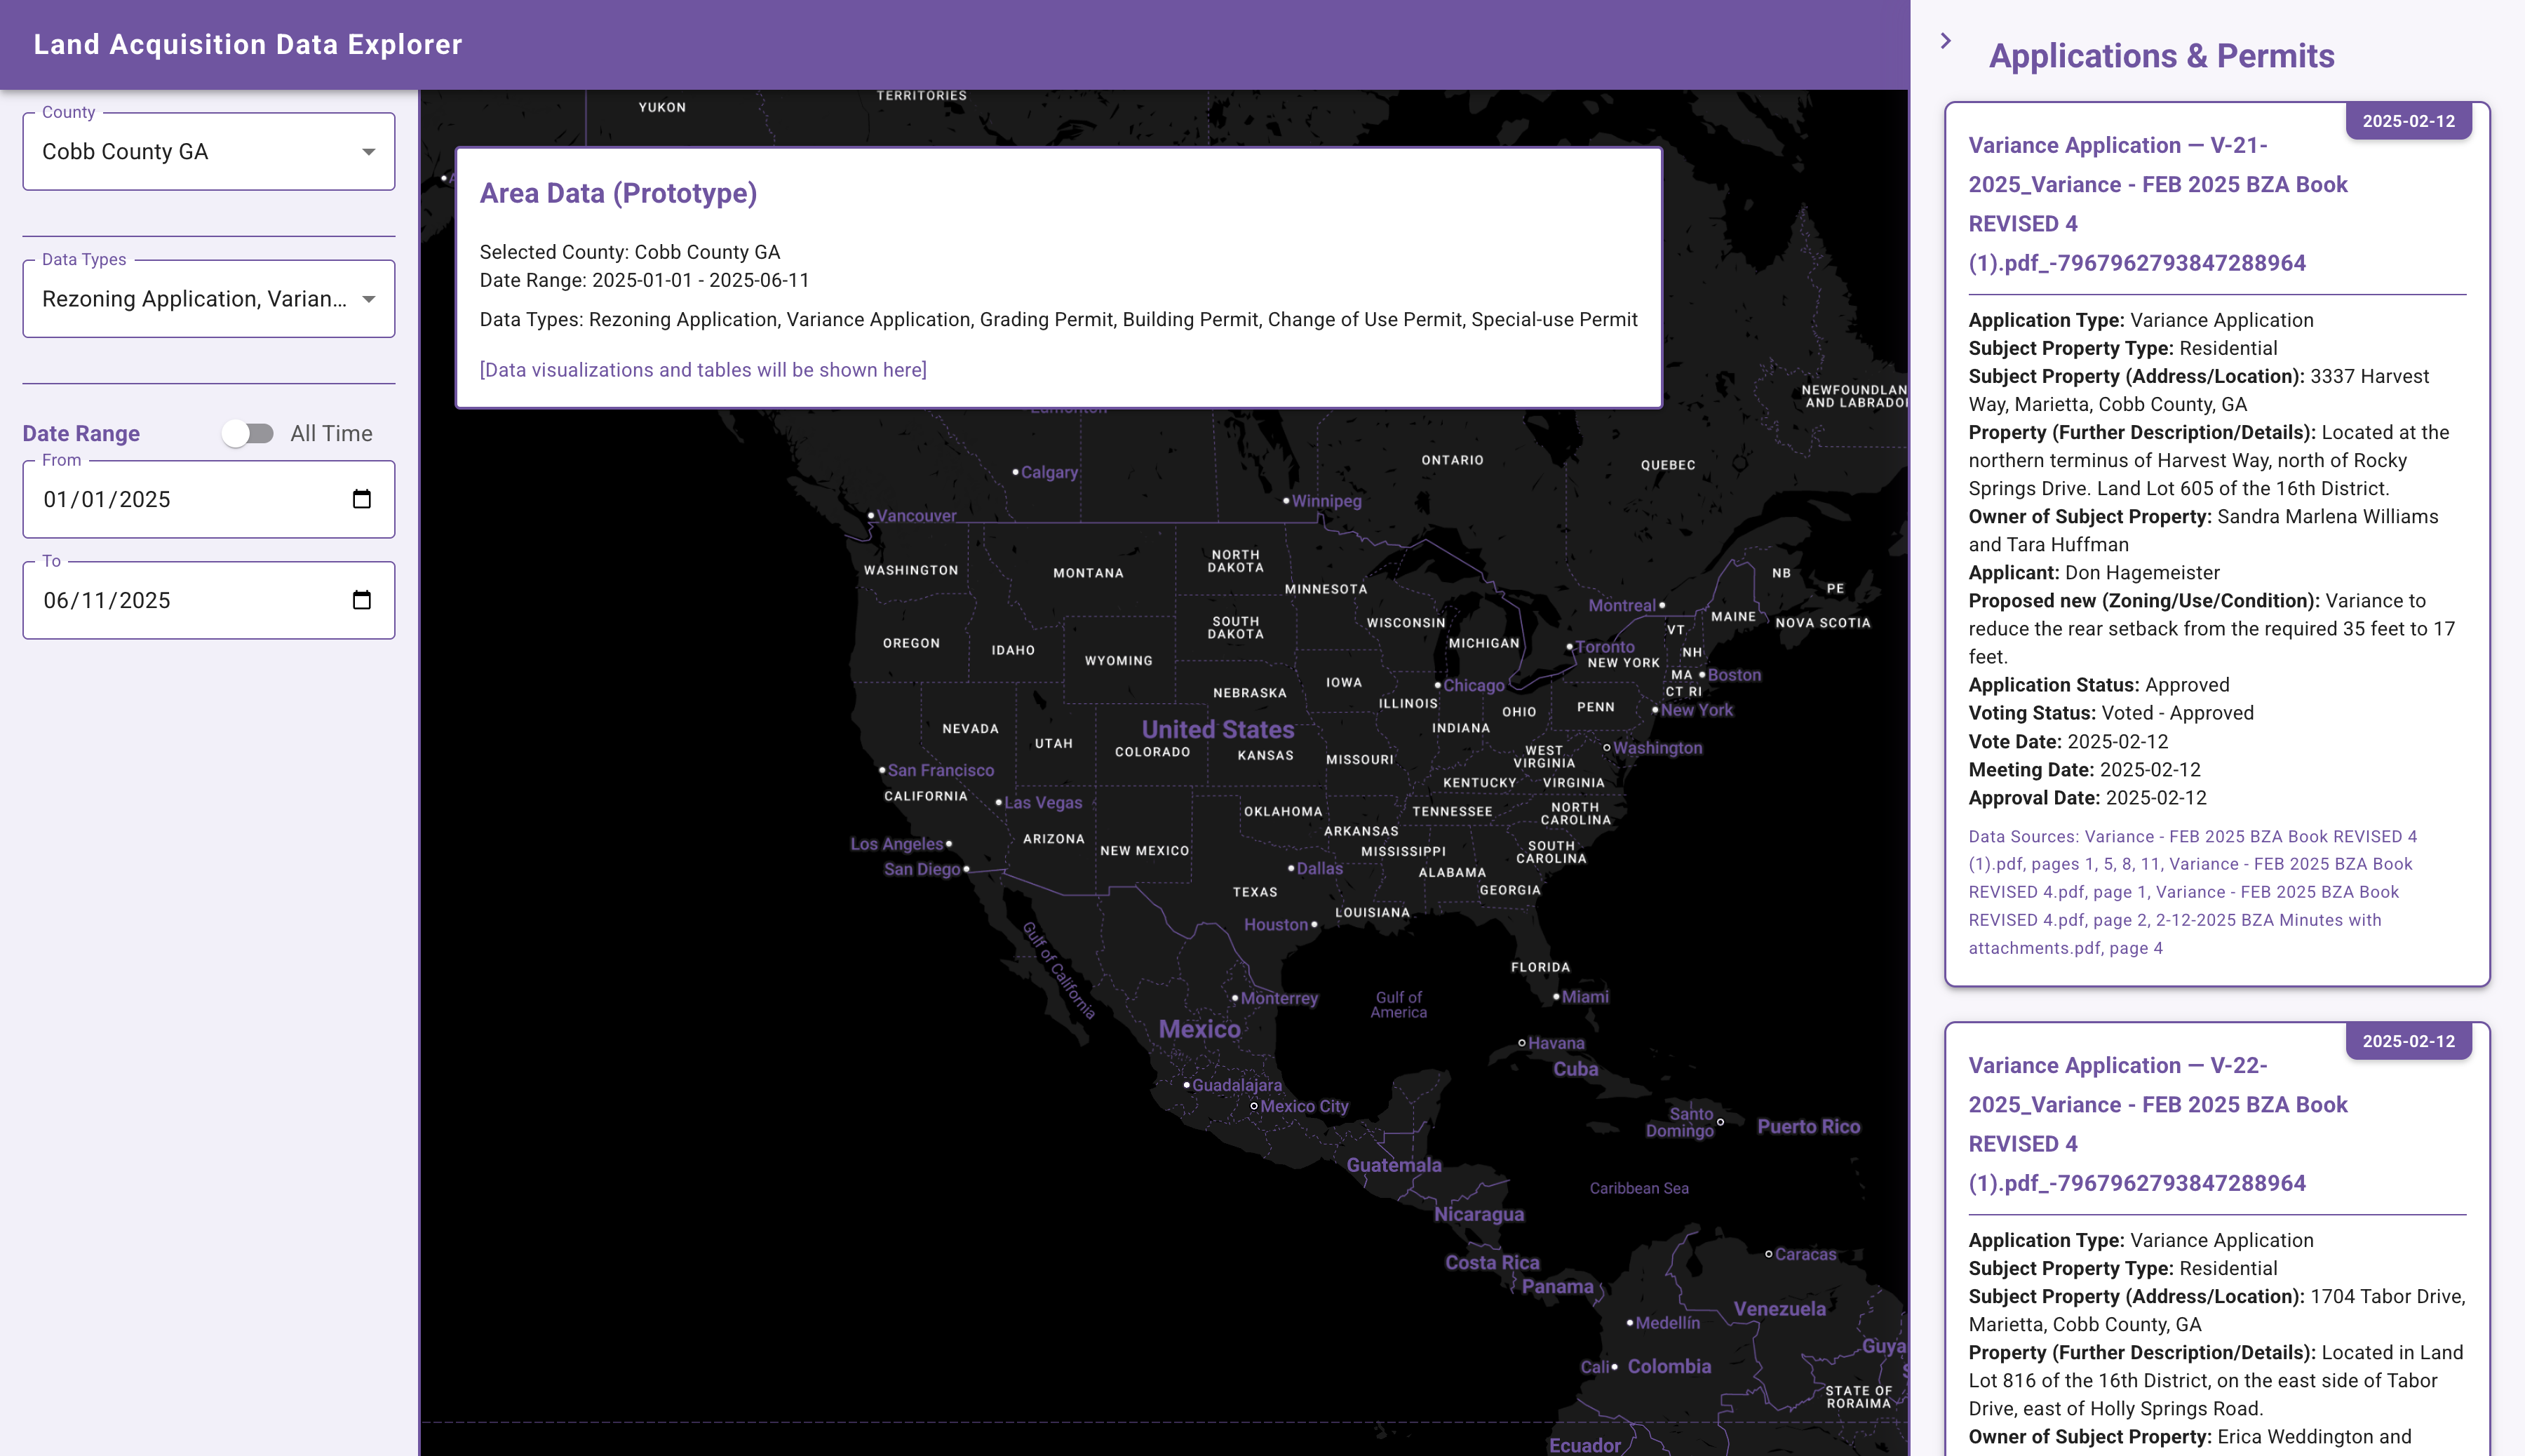The width and height of the screenshot is (2525, 1456).
Task: Click the Vancouver city marker on map
Action: [x=871, y=516]
